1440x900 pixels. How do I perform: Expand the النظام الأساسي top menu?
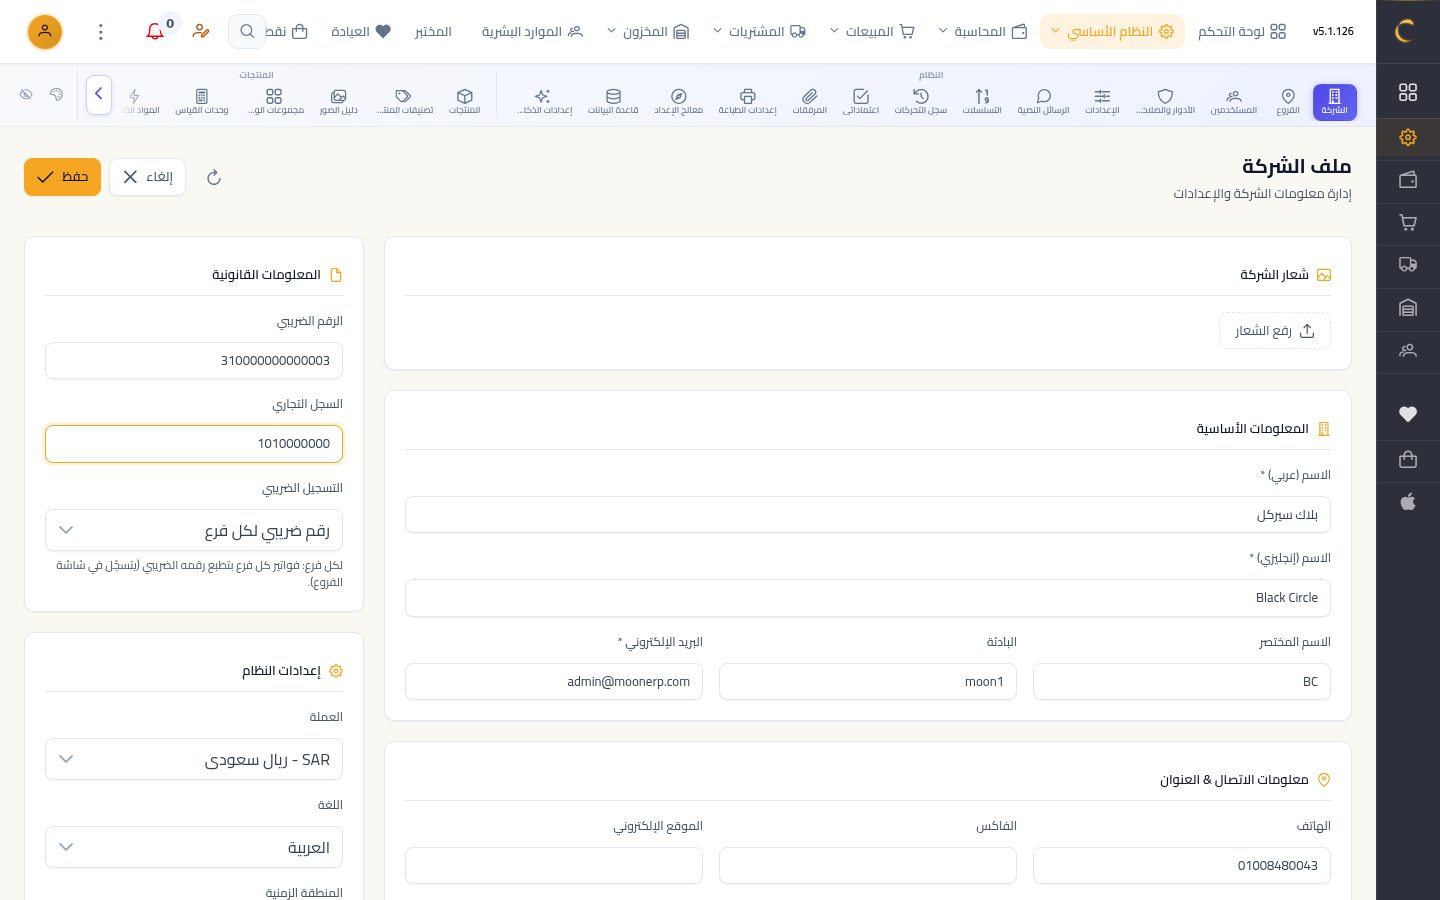(x=1112, y=32)
